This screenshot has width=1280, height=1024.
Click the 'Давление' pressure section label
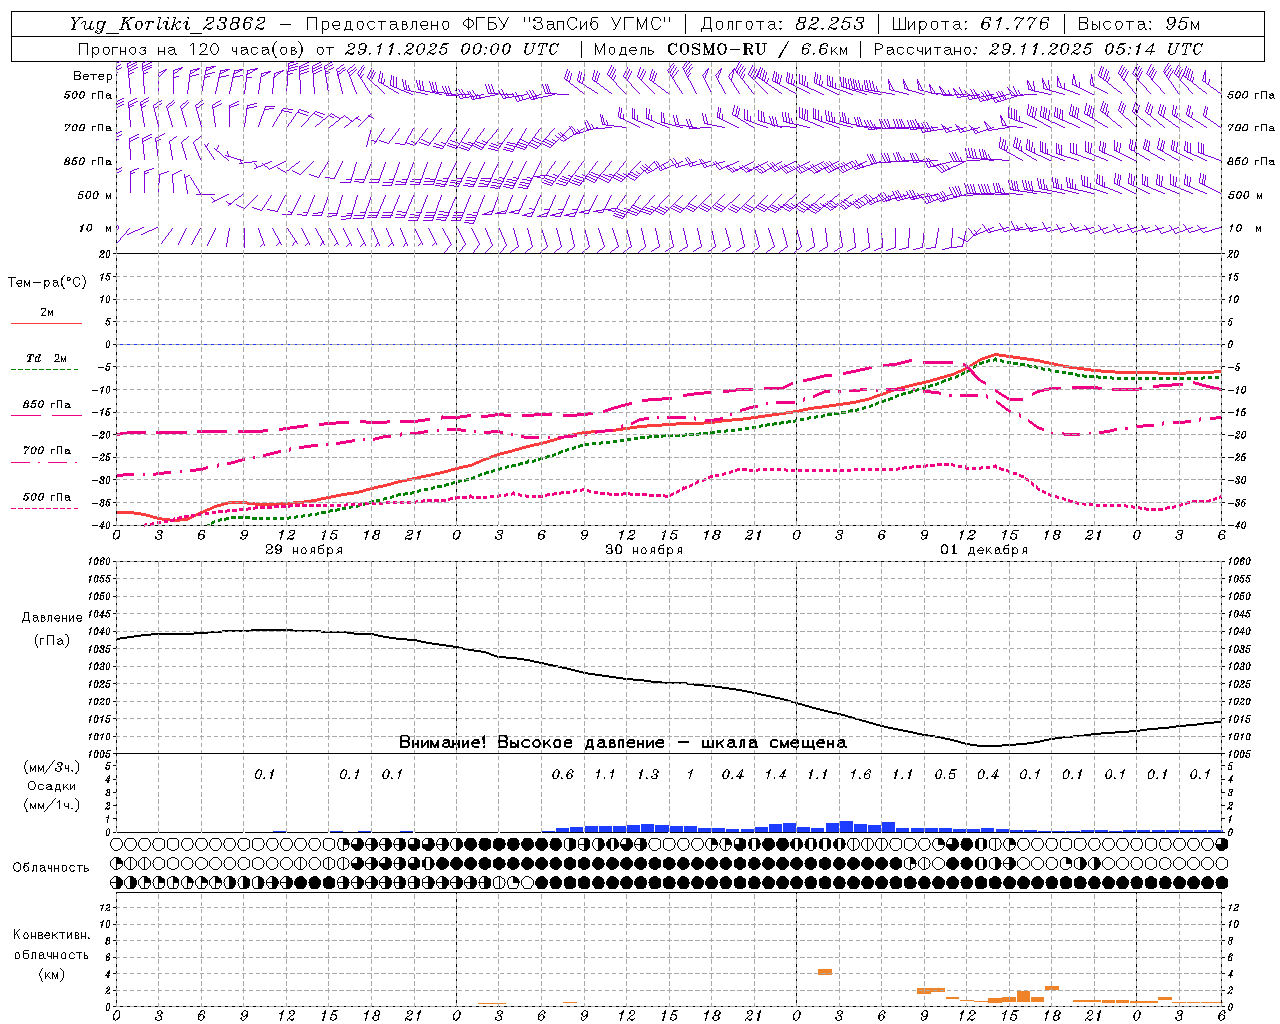click(x=52, y=617)
